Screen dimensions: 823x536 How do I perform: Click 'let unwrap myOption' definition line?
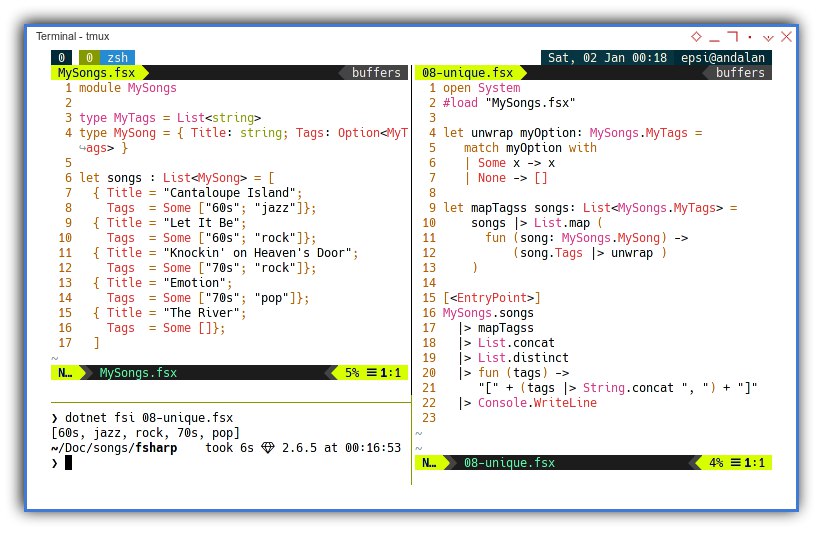click(x=573, y=133)
